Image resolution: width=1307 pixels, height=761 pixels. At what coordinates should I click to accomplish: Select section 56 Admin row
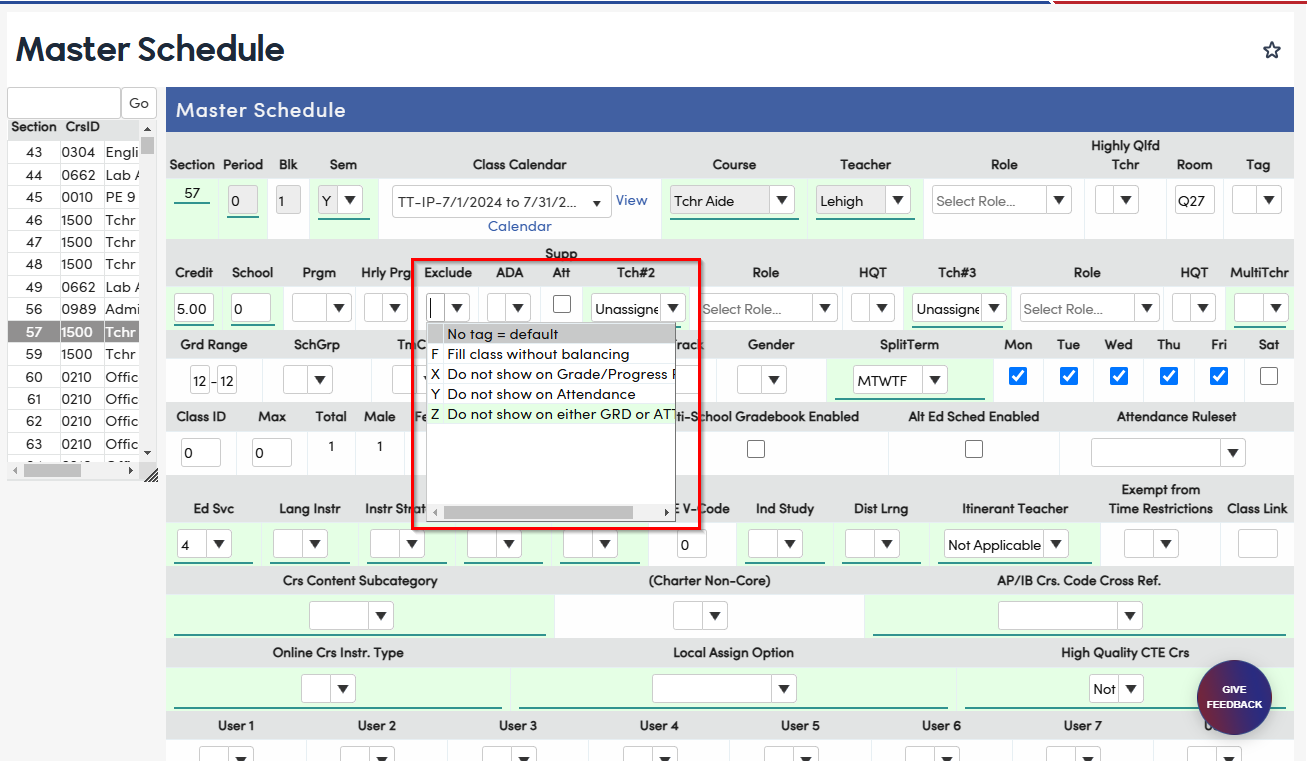tap(74, 309)
